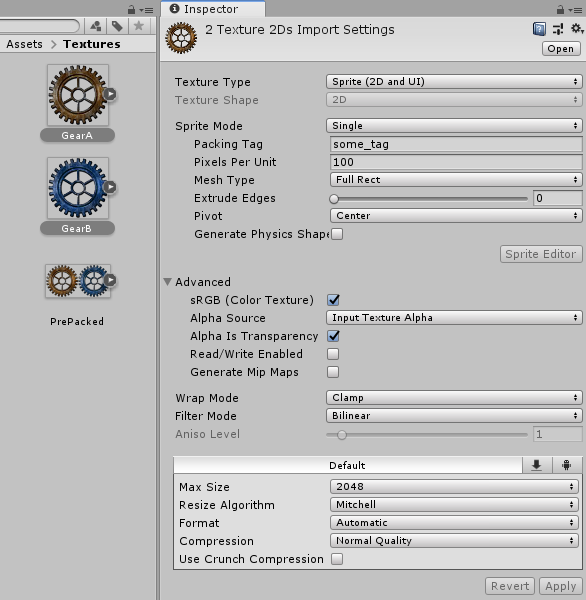This screenshot has width=586, height=600.
Task: Click the Aniso Level value field
Action: coord(558,434)
